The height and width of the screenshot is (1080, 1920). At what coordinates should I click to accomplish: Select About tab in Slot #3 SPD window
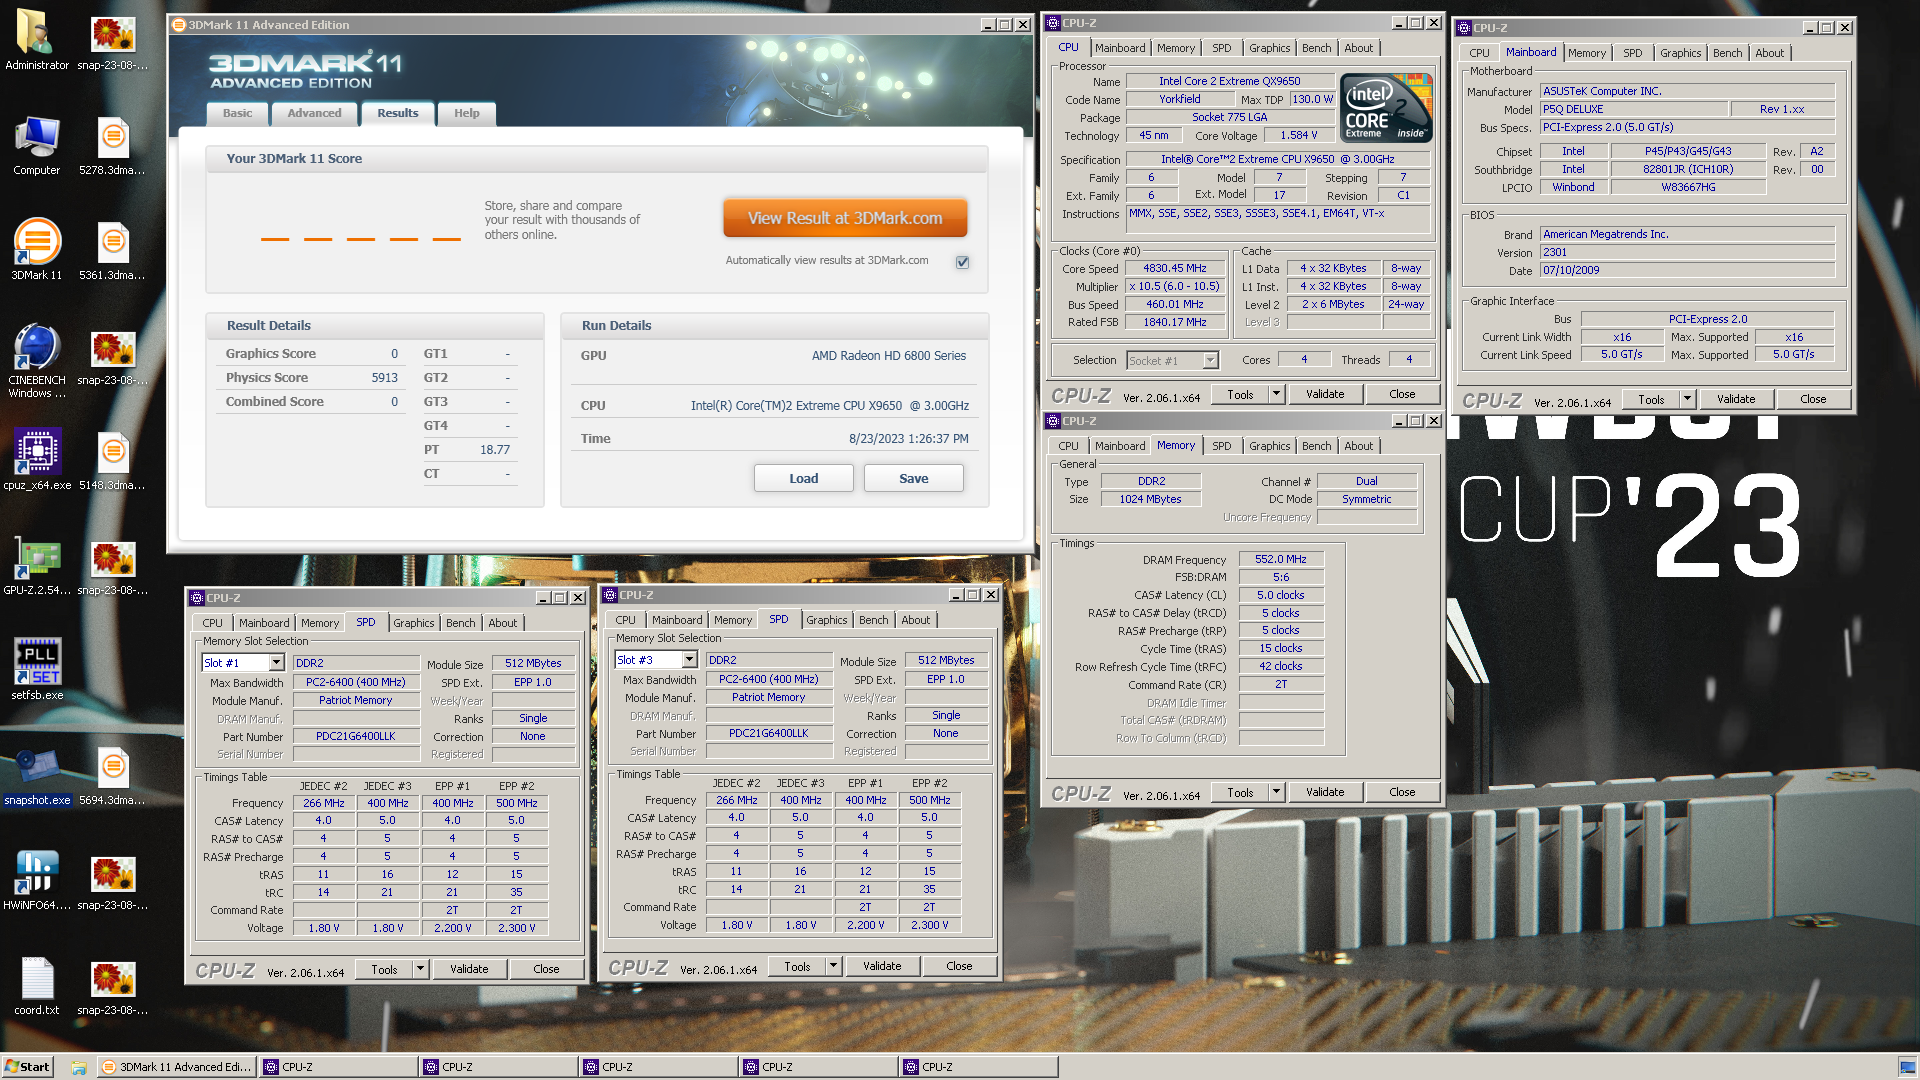point(915,620)
